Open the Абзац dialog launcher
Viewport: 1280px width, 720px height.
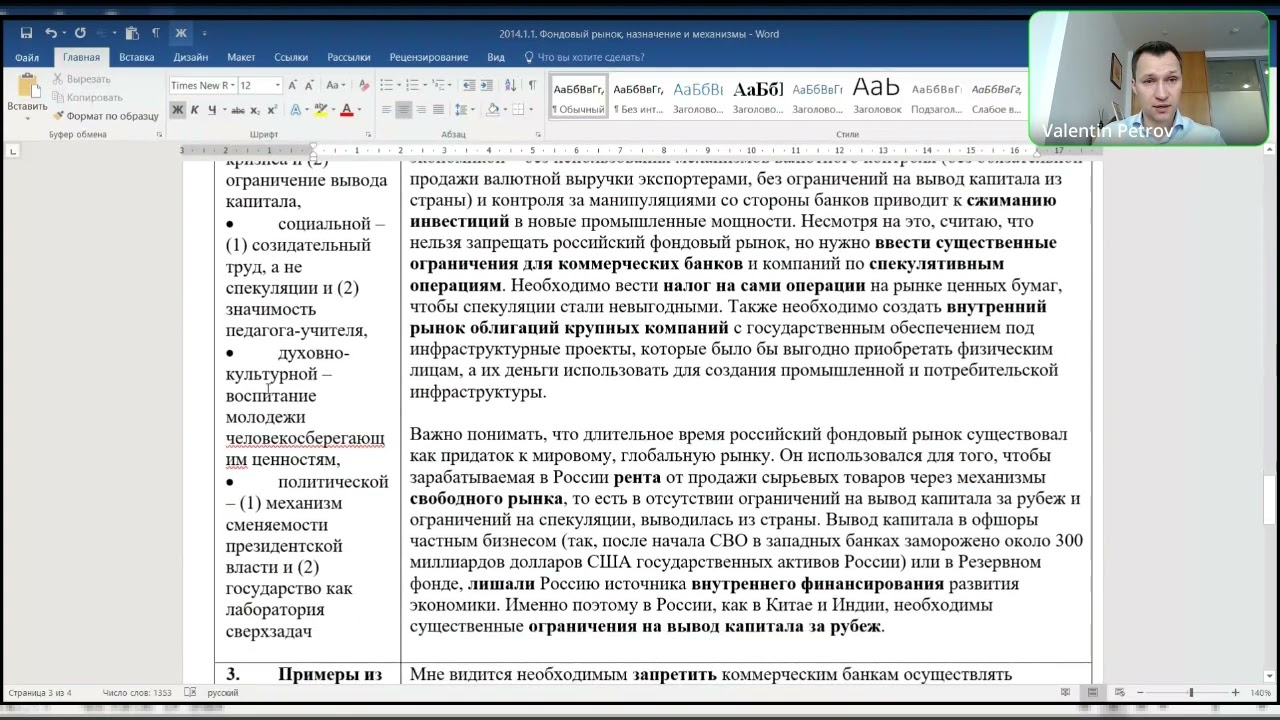(x=538, y=134)
